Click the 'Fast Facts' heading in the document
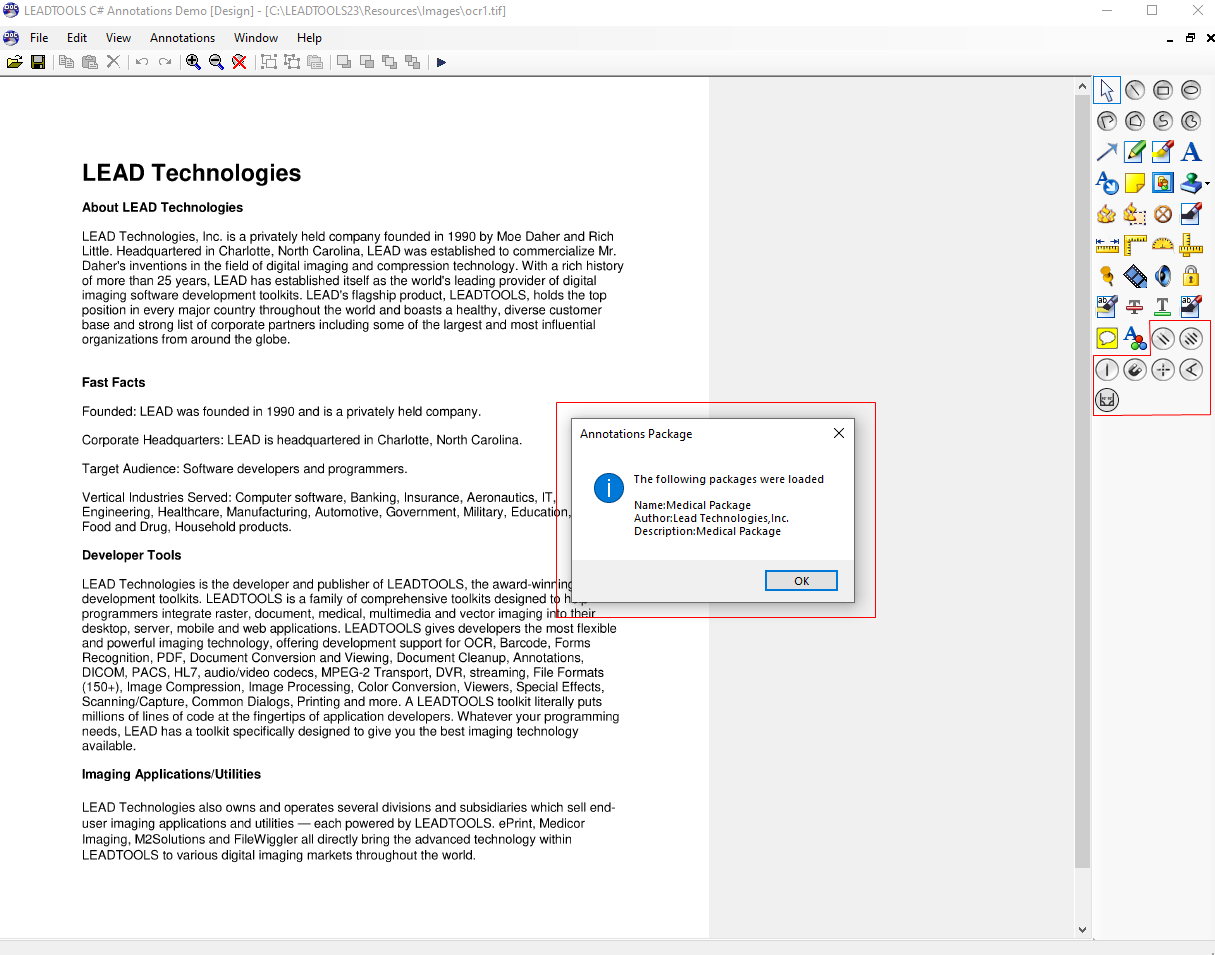Image resolution: width=1215 pixels, height=955 pixels. tap(114, 382)
